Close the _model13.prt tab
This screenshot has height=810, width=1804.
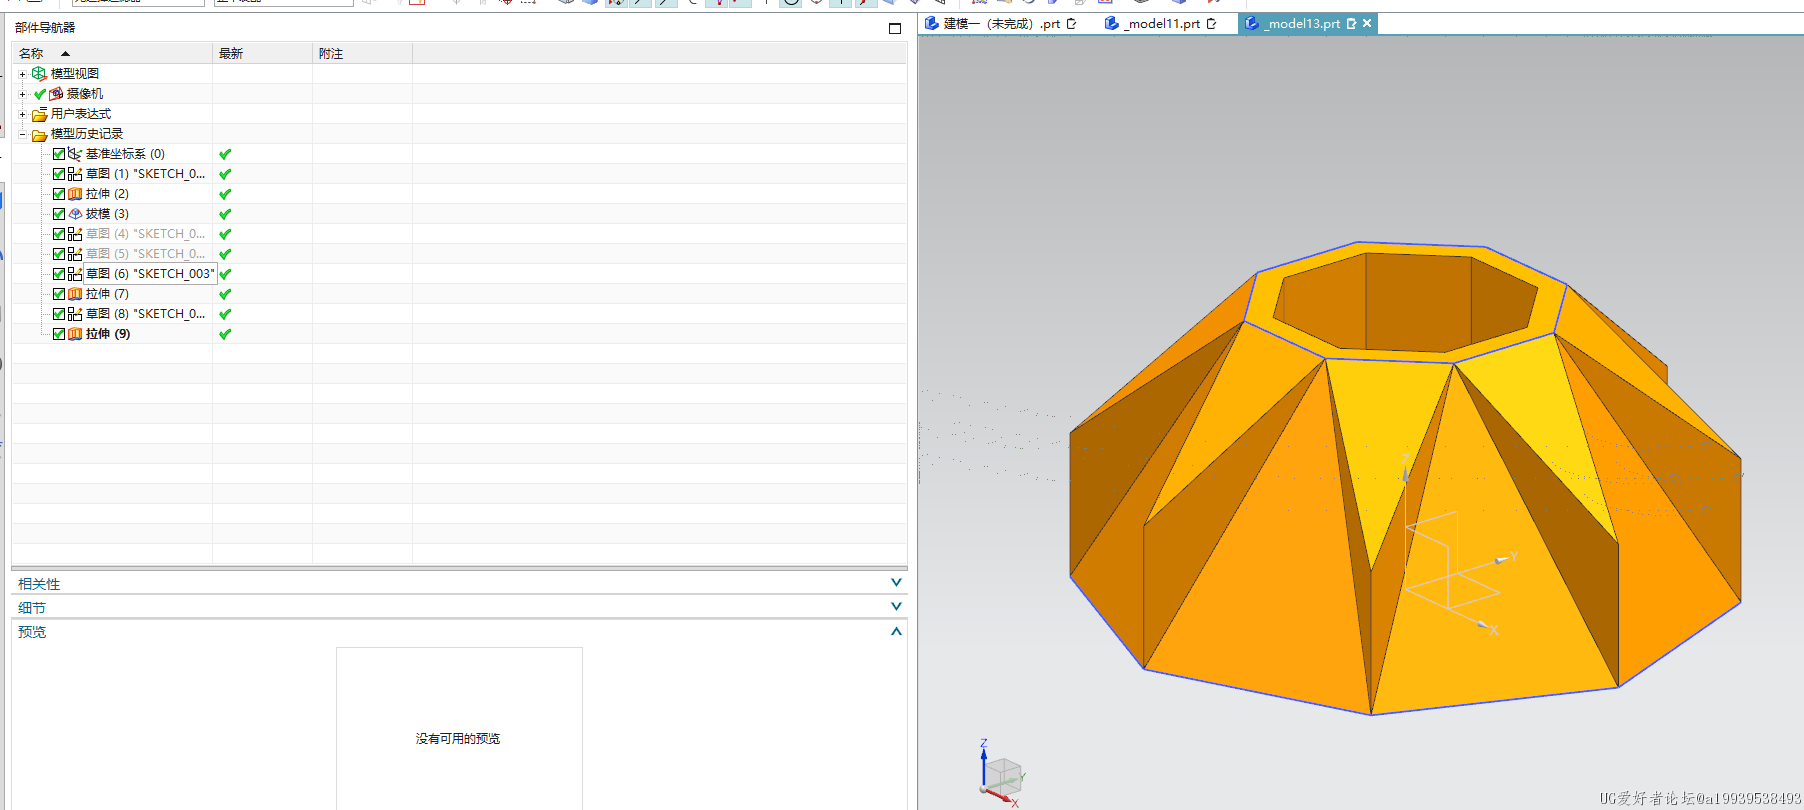1367,23
